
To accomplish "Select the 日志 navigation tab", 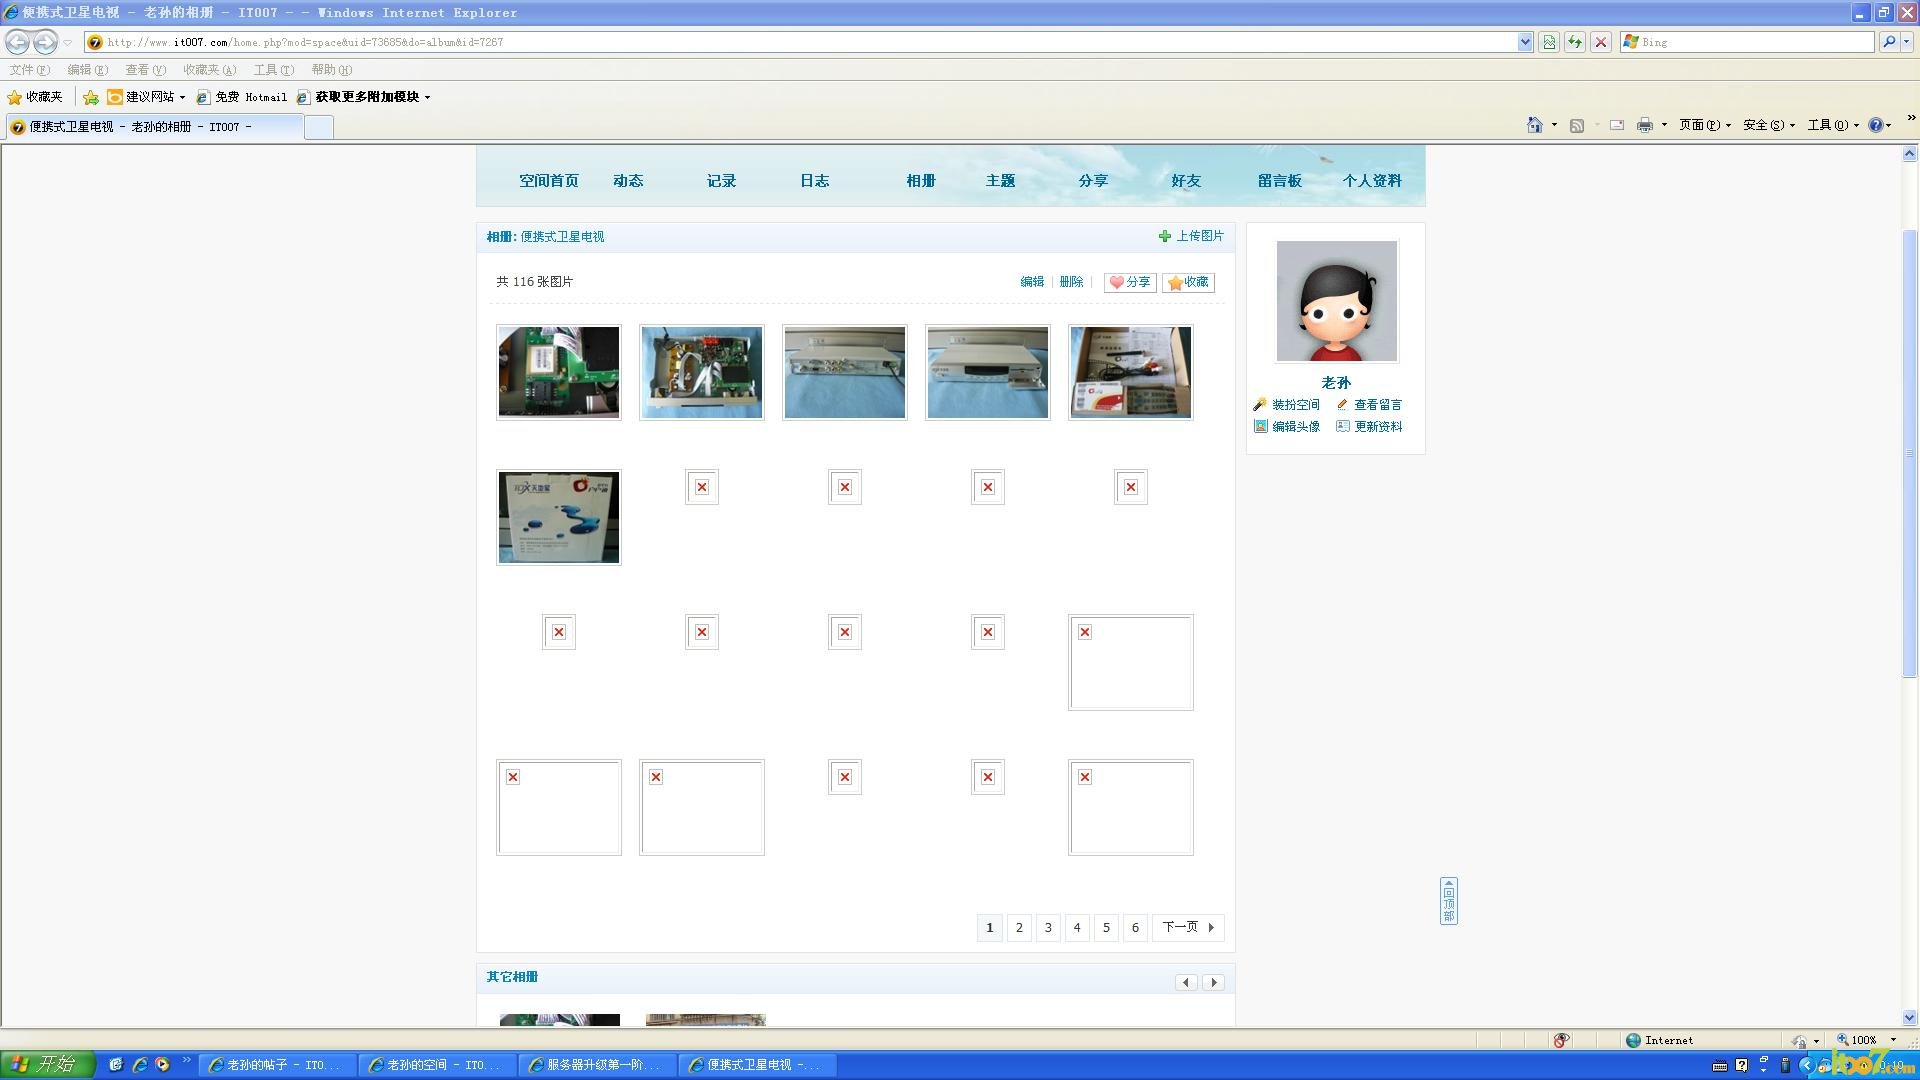I will pyautogui.click(x=814, y=181).
